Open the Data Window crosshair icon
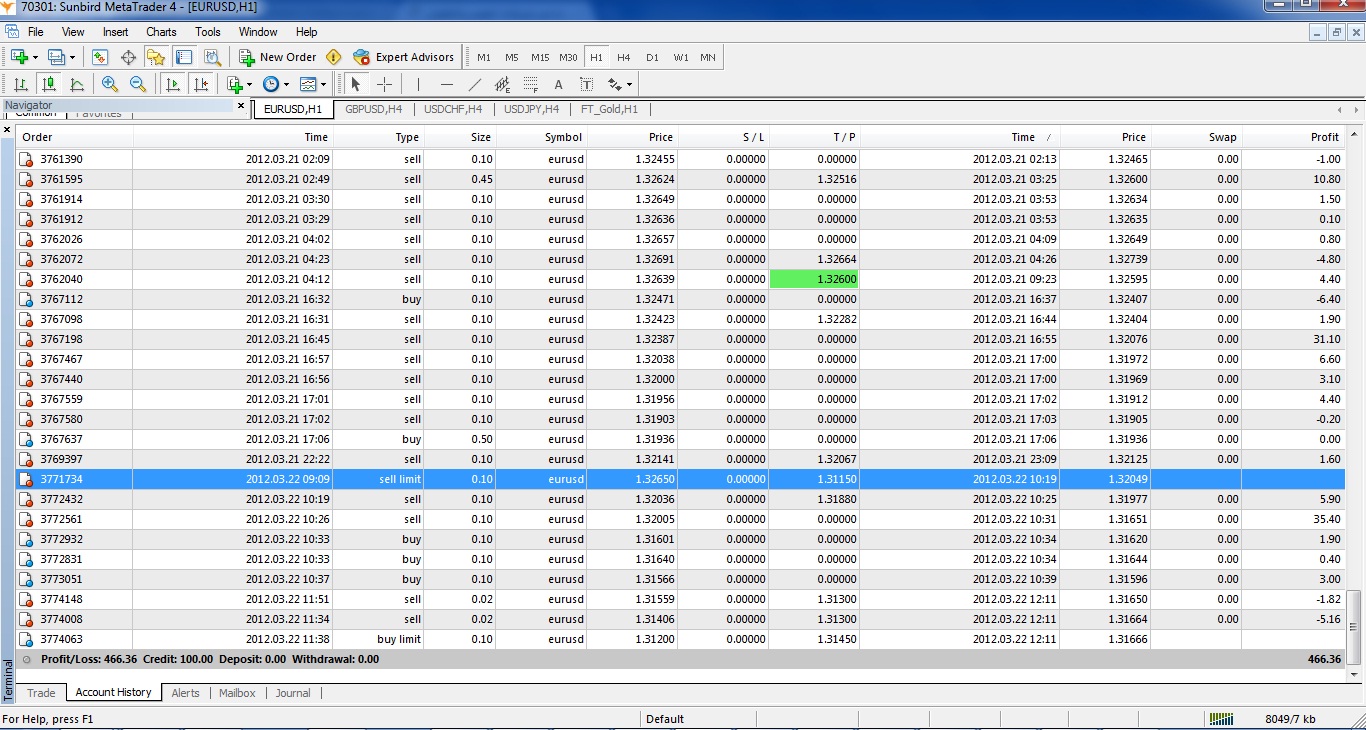Viewport: 1366px width, 730px height. pos(128,57)
